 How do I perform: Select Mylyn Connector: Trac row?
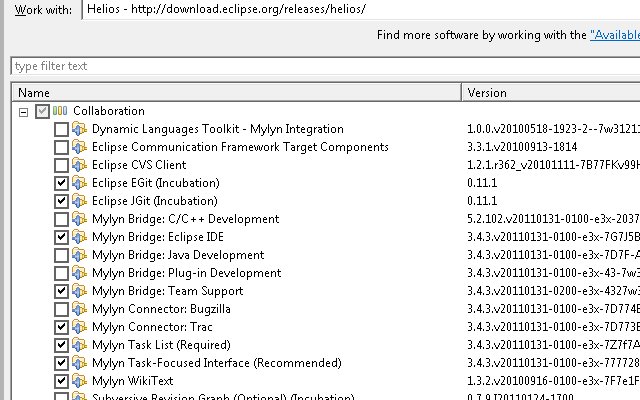[x=152, y=327]
